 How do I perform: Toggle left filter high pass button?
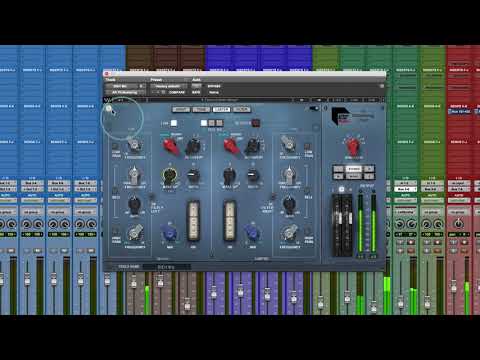(x=115, y=231)
